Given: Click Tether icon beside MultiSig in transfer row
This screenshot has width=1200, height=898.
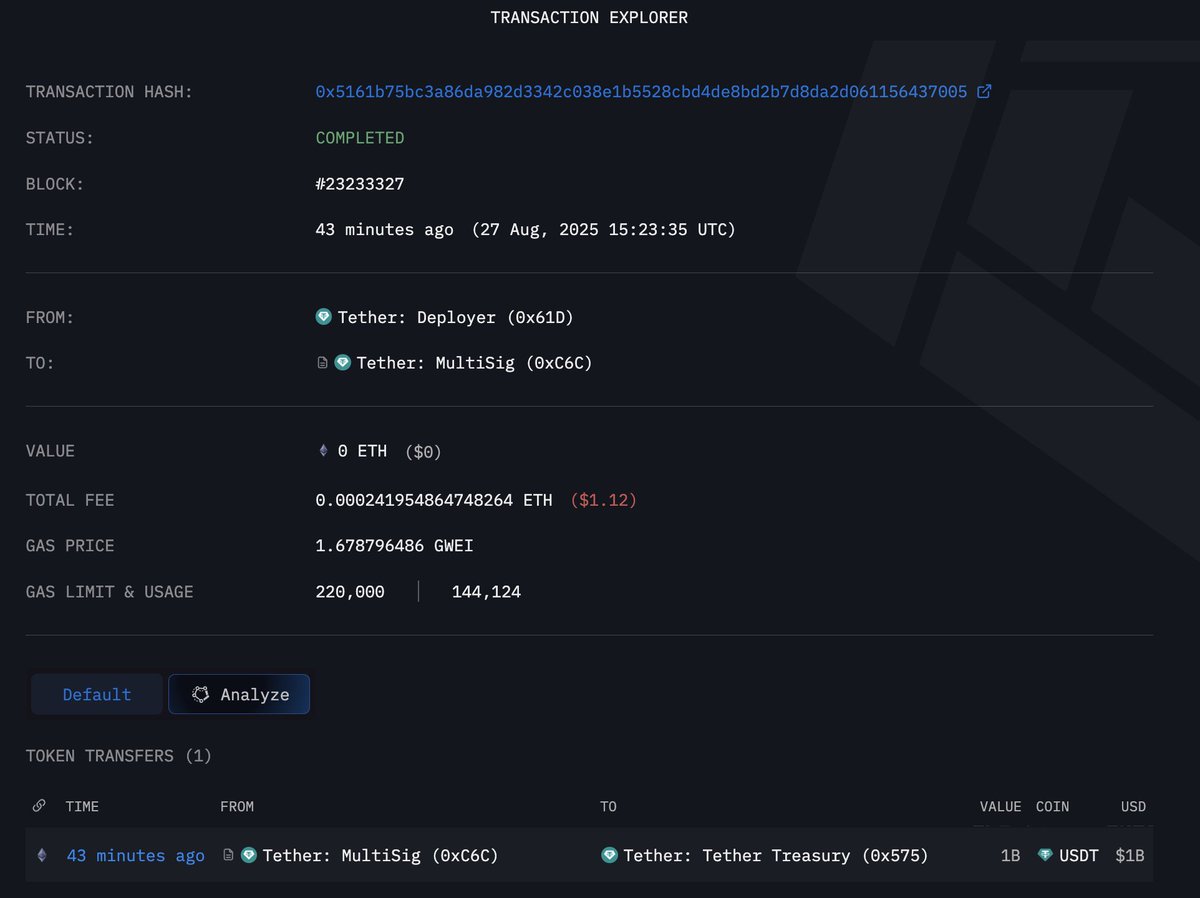Looking at the screenshot, I should pyautogui.click(x=249, y=855).
